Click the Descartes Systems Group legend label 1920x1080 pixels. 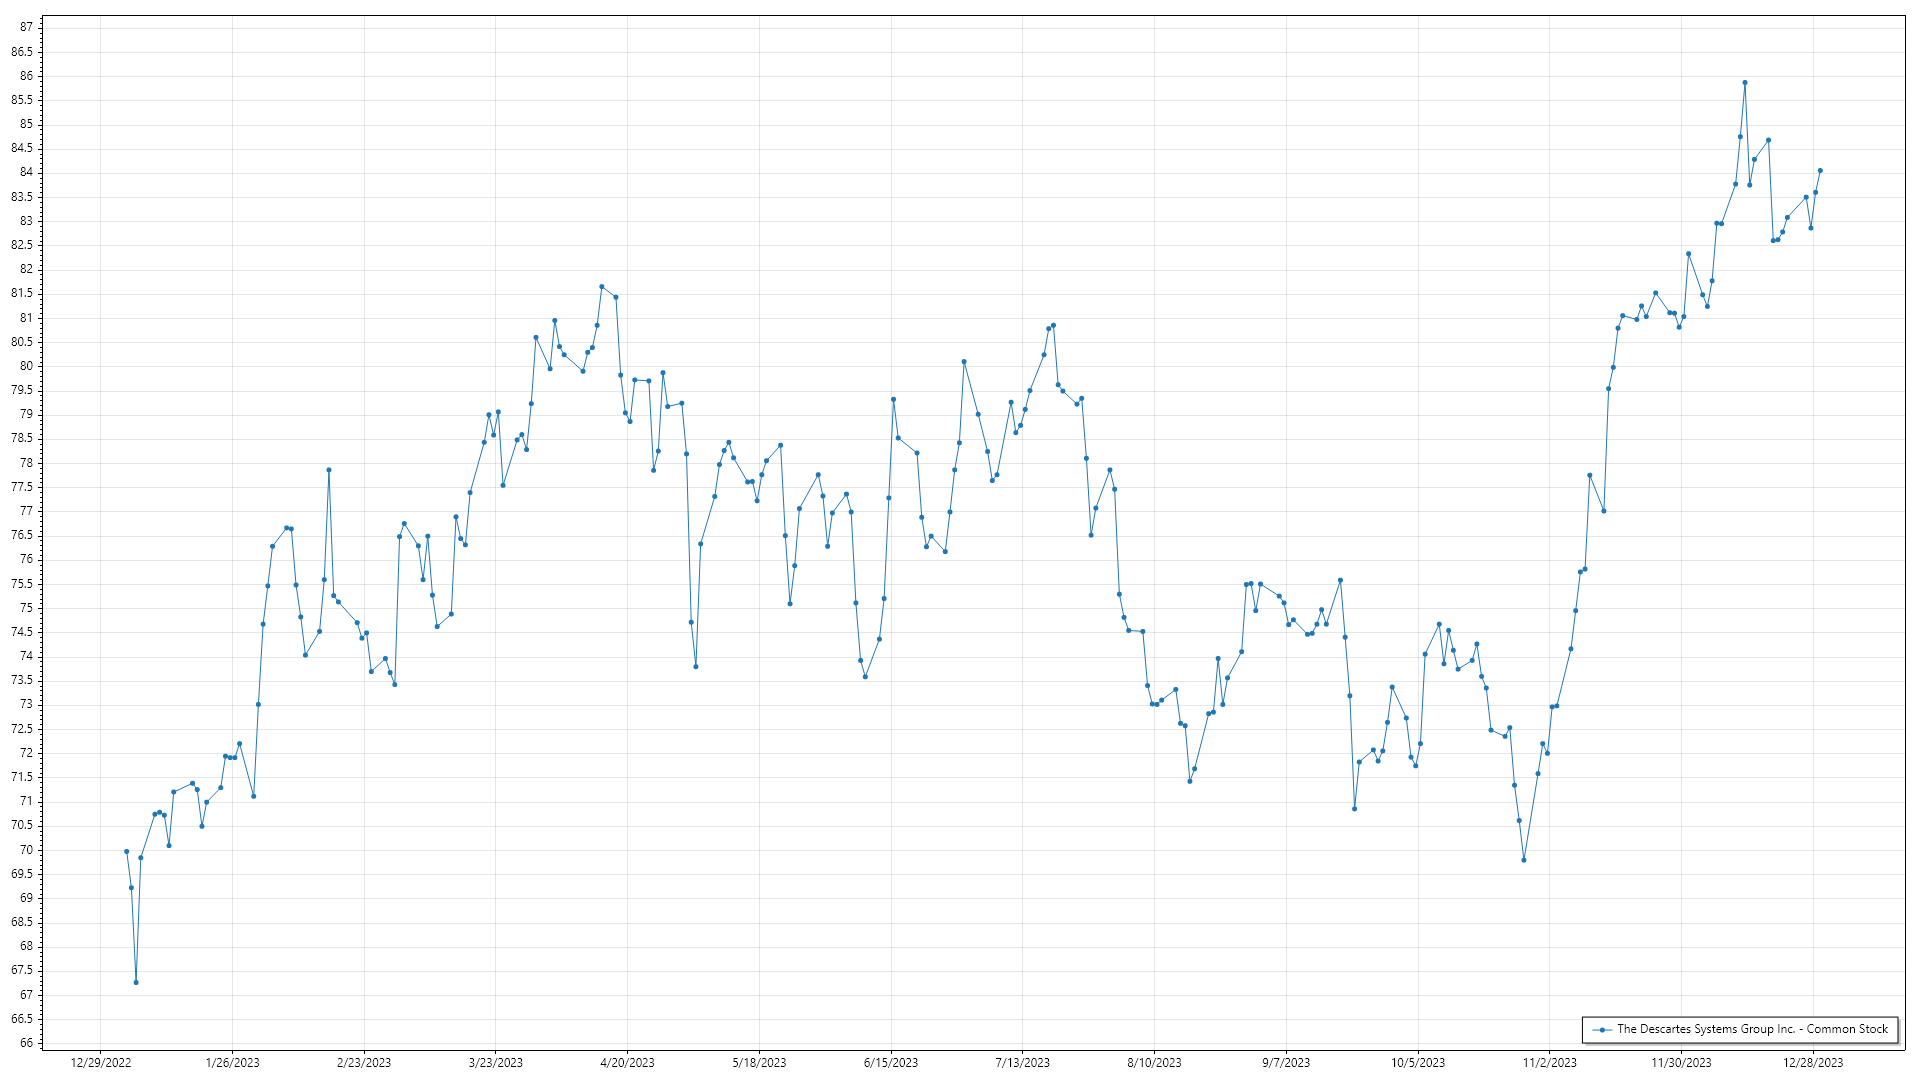[x=1752, y=1029]
